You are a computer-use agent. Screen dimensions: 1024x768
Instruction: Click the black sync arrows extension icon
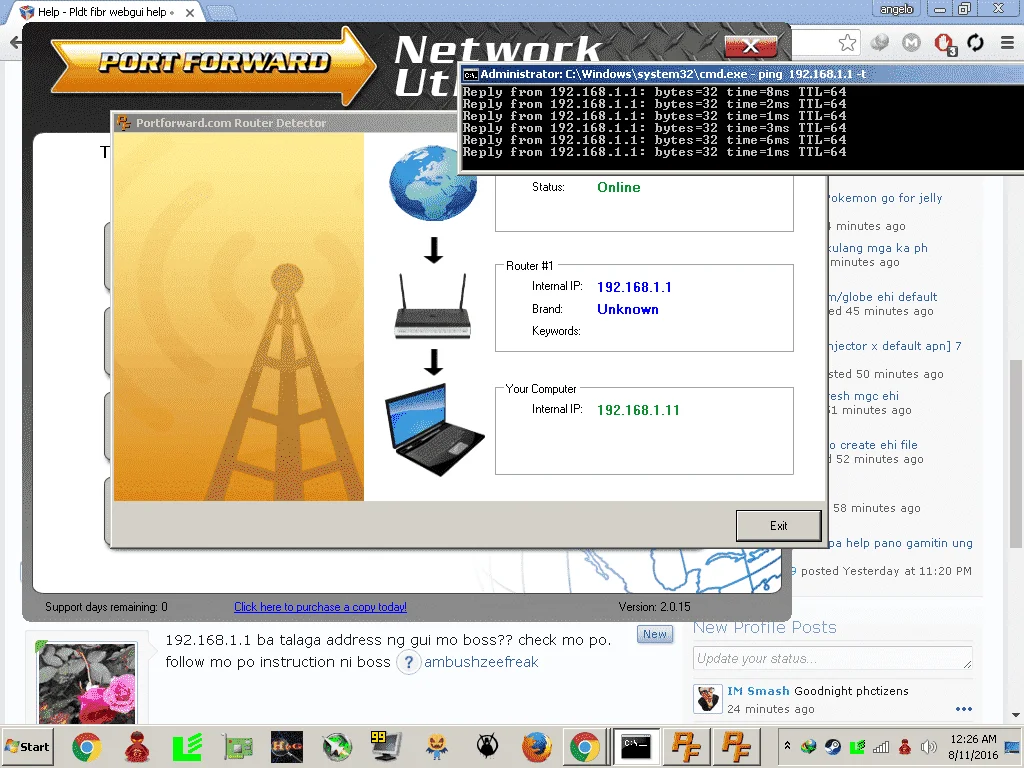click(x=975, y=43)
